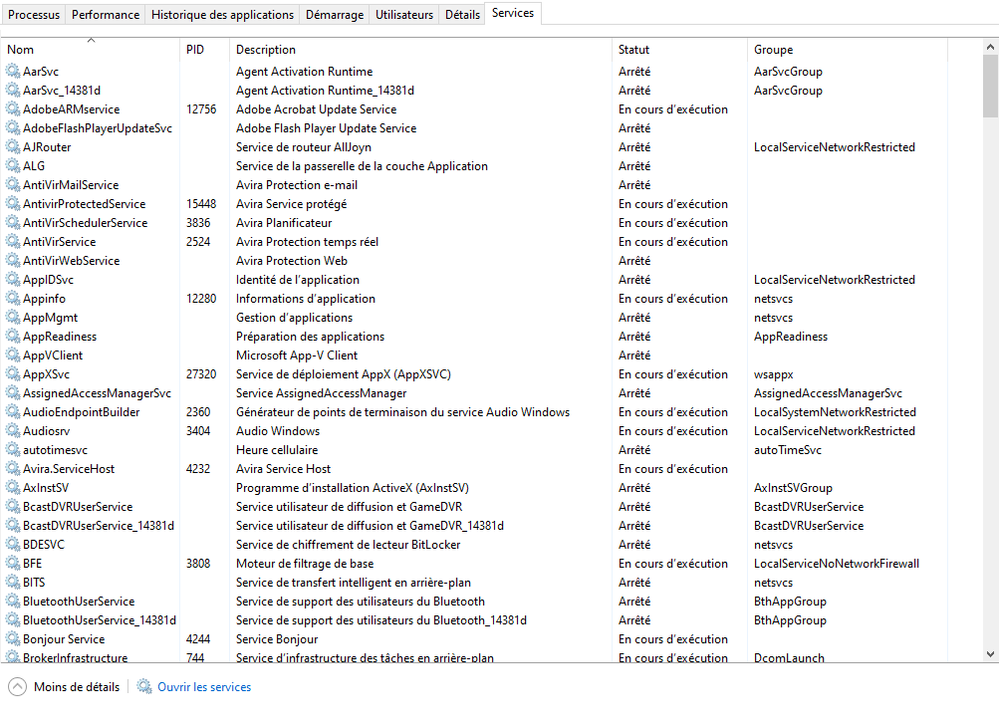Click the gear icon next to AarSvc
This screenshot has width=999, height=711.
coord(13,71)
